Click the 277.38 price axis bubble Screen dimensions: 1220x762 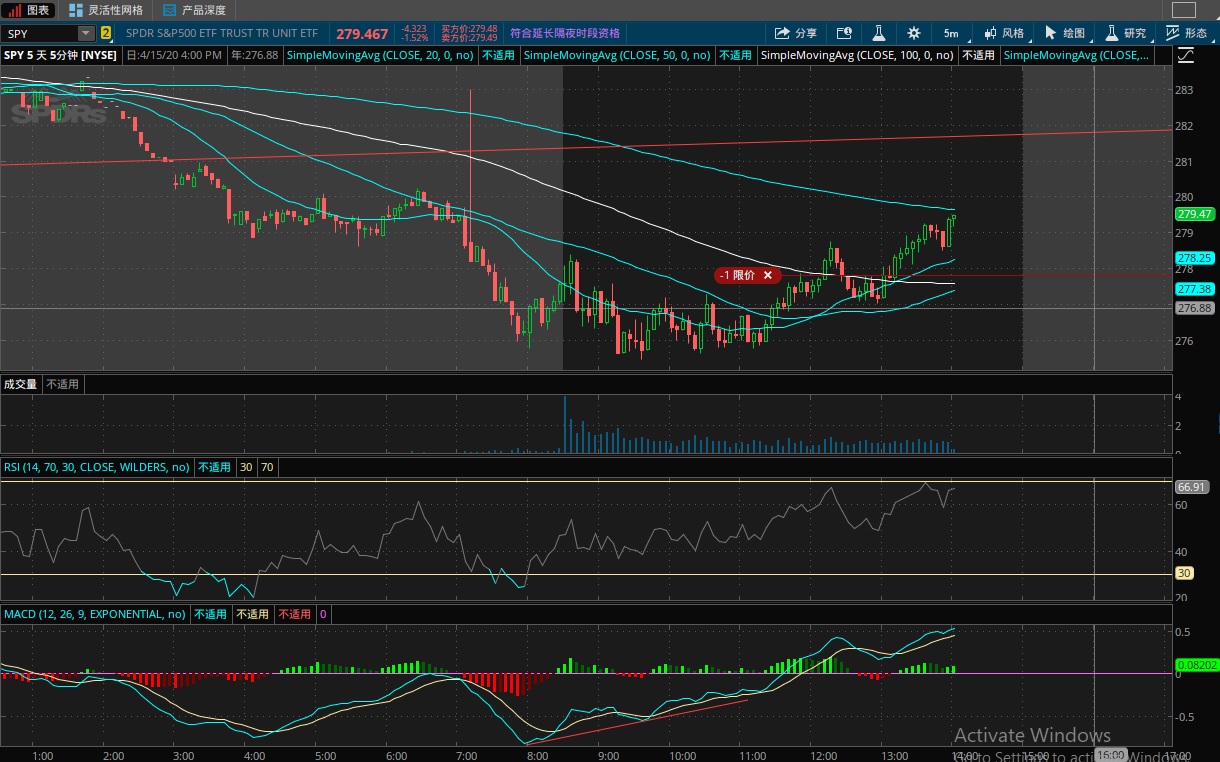[1195, 289]
